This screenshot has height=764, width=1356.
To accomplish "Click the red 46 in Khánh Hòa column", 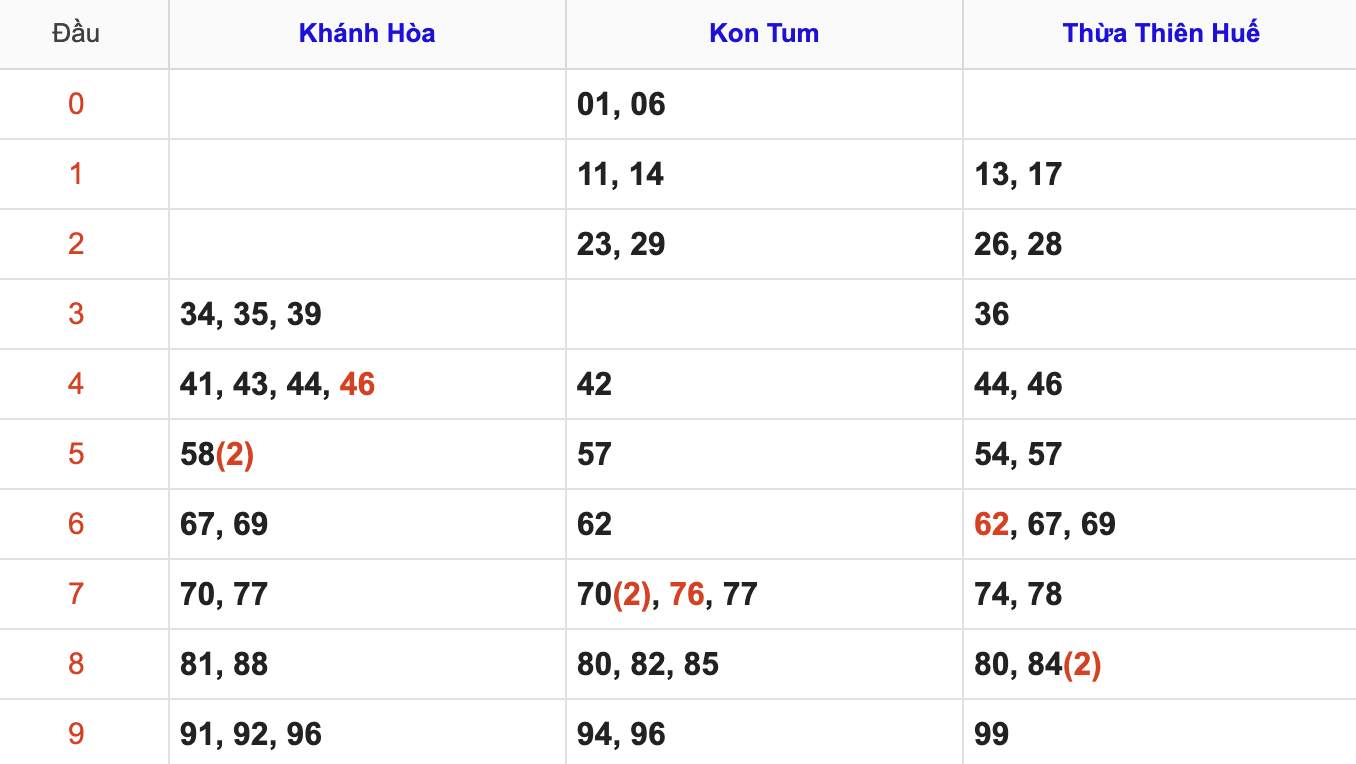I will point(357,384).
